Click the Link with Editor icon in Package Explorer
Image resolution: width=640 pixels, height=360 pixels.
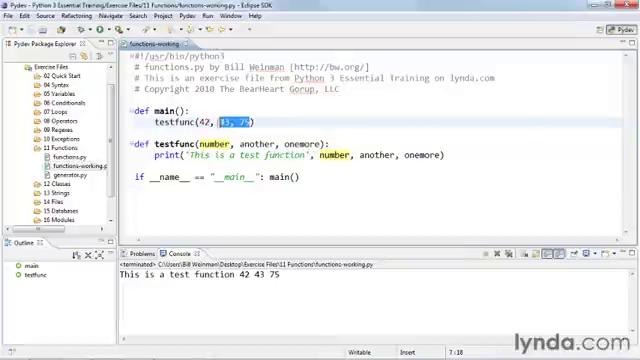84,56
